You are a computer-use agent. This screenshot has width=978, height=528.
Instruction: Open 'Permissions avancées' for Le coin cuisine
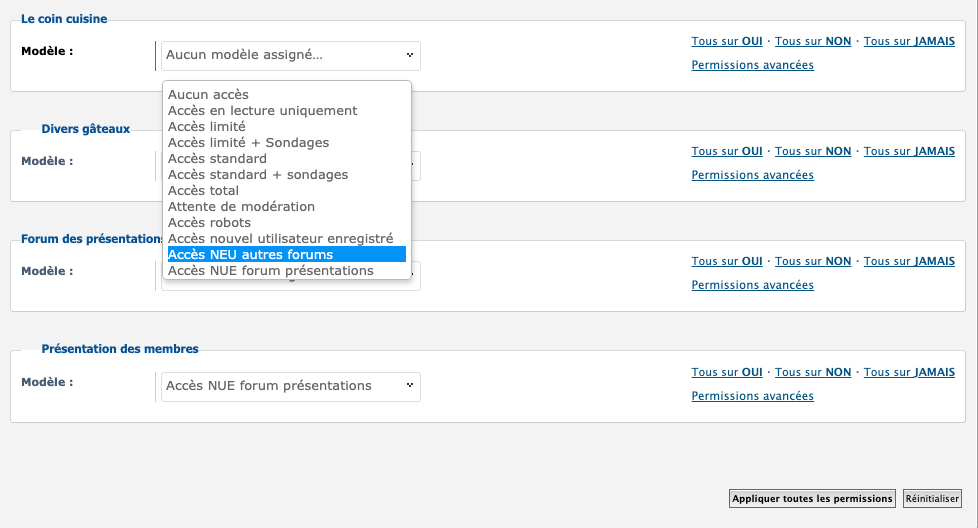[x=752, y=65]
